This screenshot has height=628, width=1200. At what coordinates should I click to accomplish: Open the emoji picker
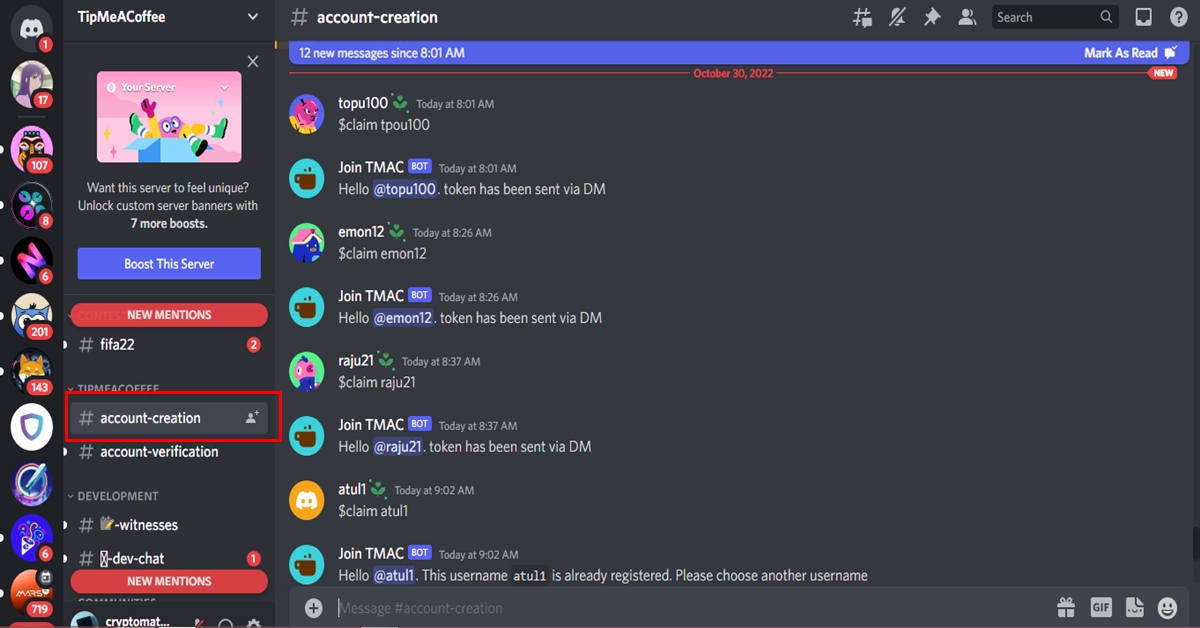pyautogui.click(x=1167, y=607)
